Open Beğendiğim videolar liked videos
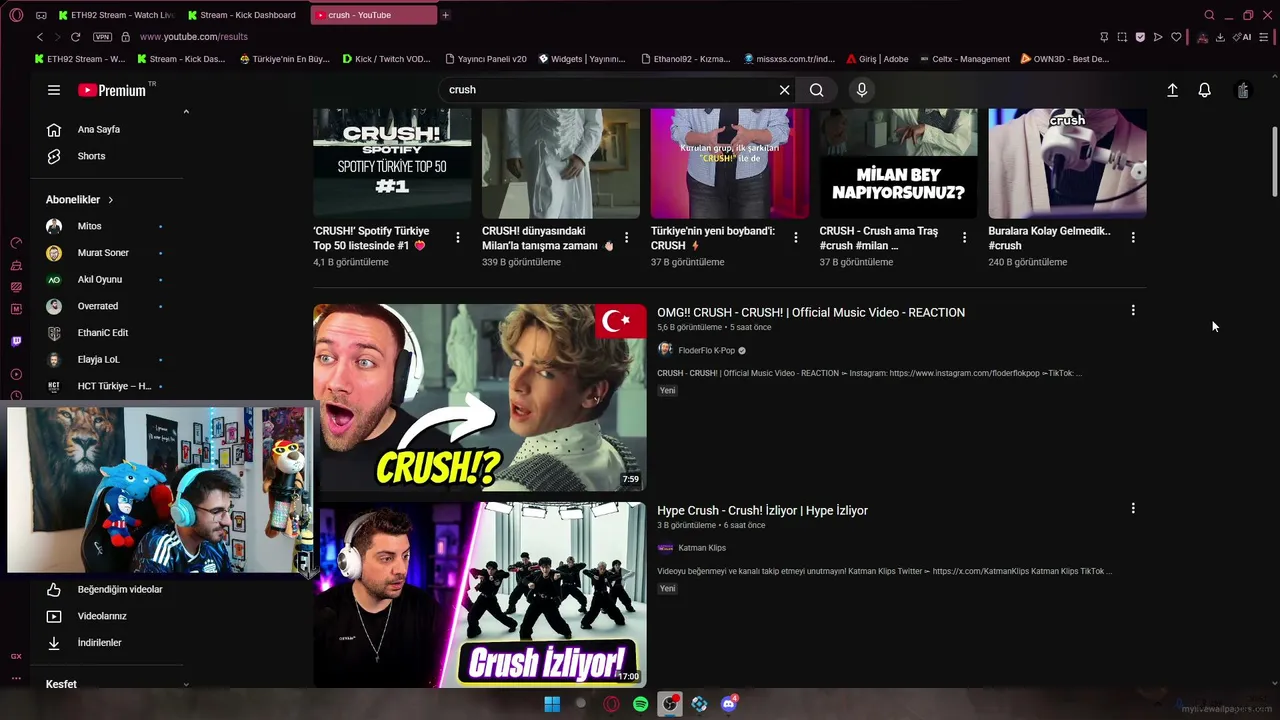The image size is (1280, 720). 119,590
